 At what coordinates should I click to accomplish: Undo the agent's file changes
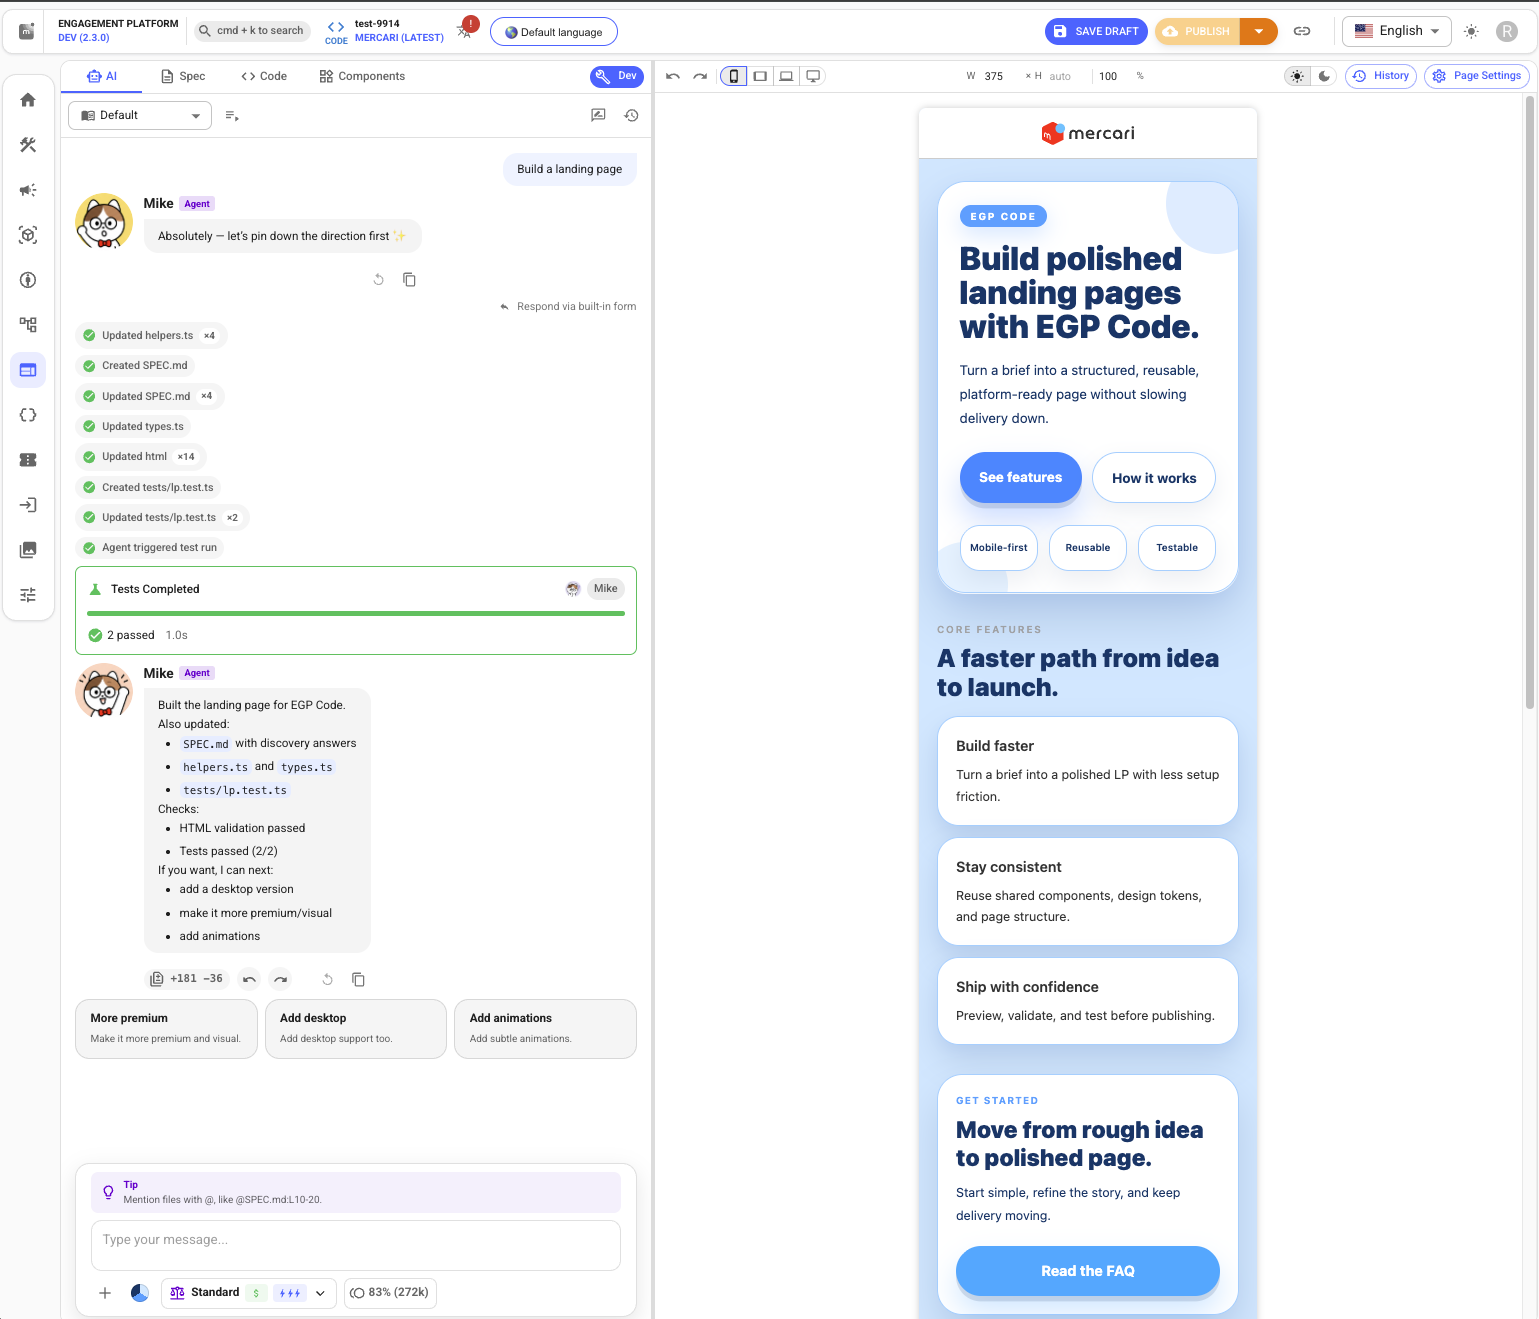tap(250, 979)
